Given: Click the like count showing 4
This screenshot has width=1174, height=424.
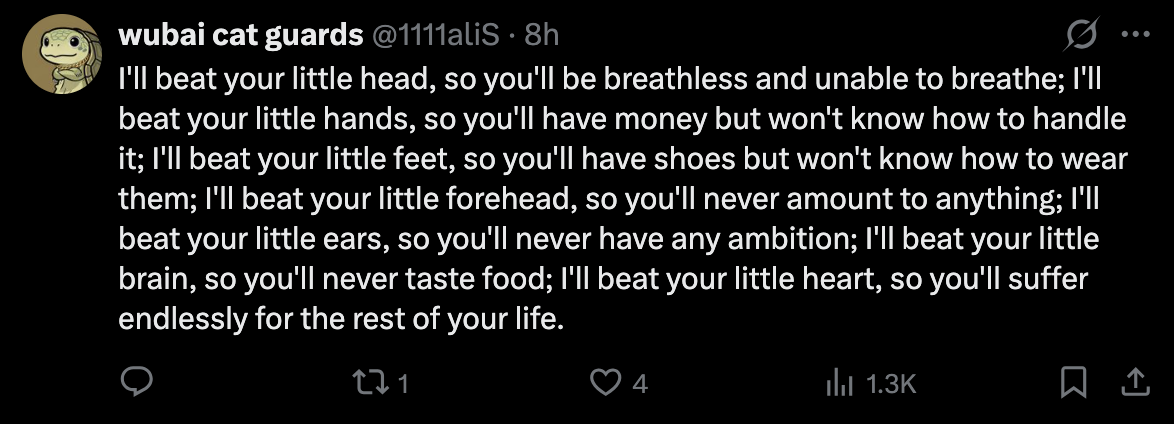Looking at the screenshot, I should click(x=640, y=383).
